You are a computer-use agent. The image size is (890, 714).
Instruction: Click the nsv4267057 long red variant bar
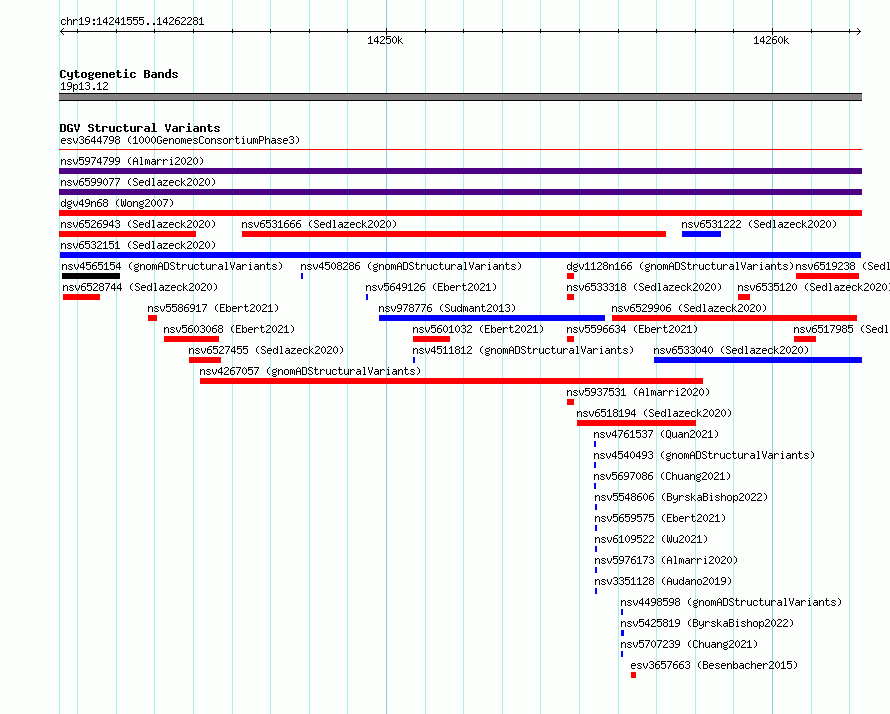[x=451, y=381]
